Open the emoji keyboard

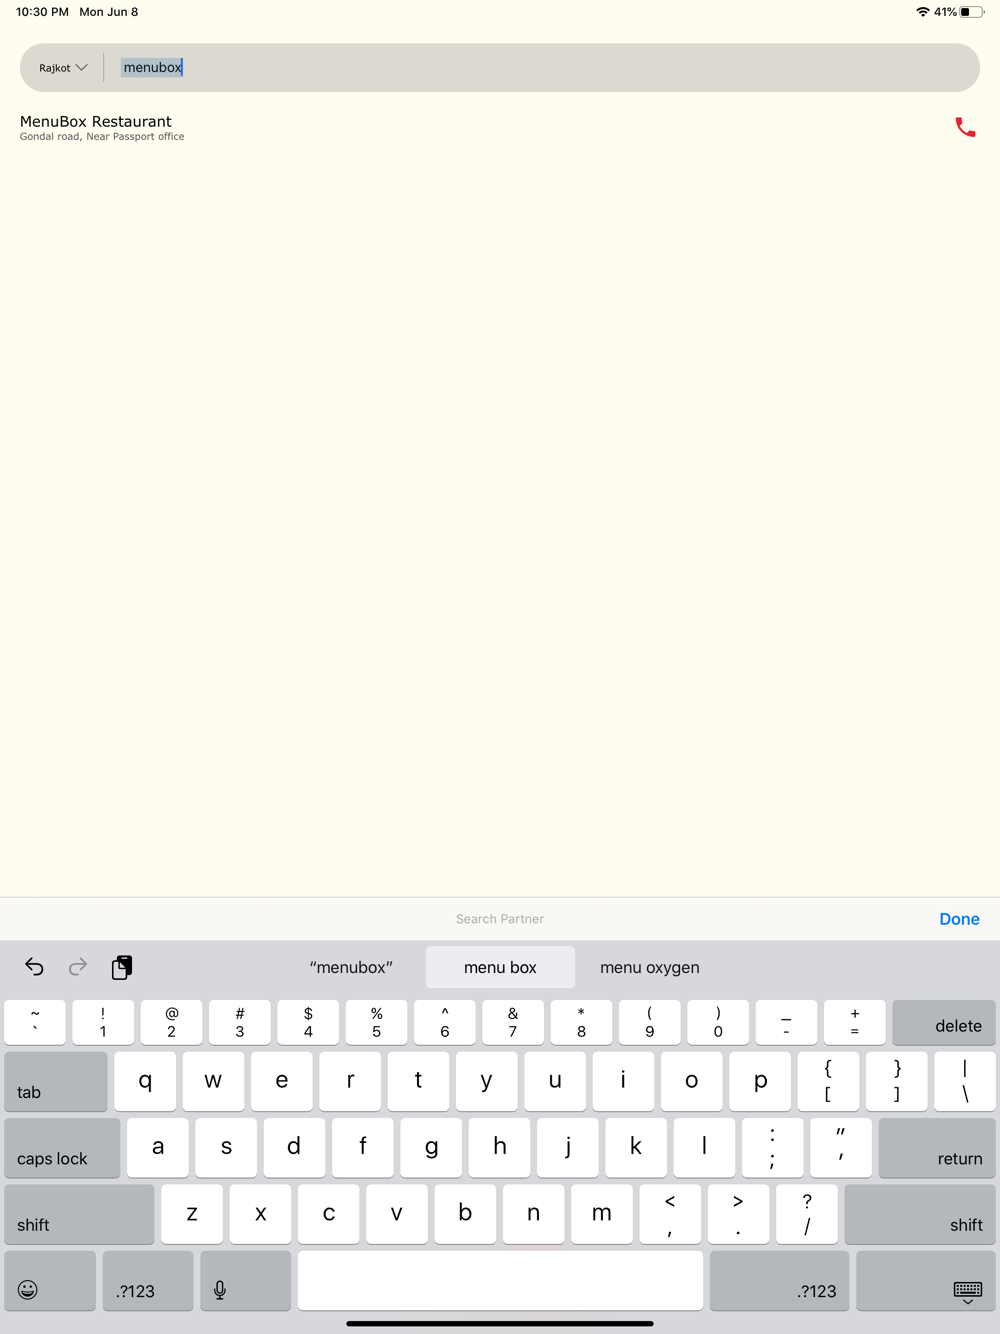50,1280
